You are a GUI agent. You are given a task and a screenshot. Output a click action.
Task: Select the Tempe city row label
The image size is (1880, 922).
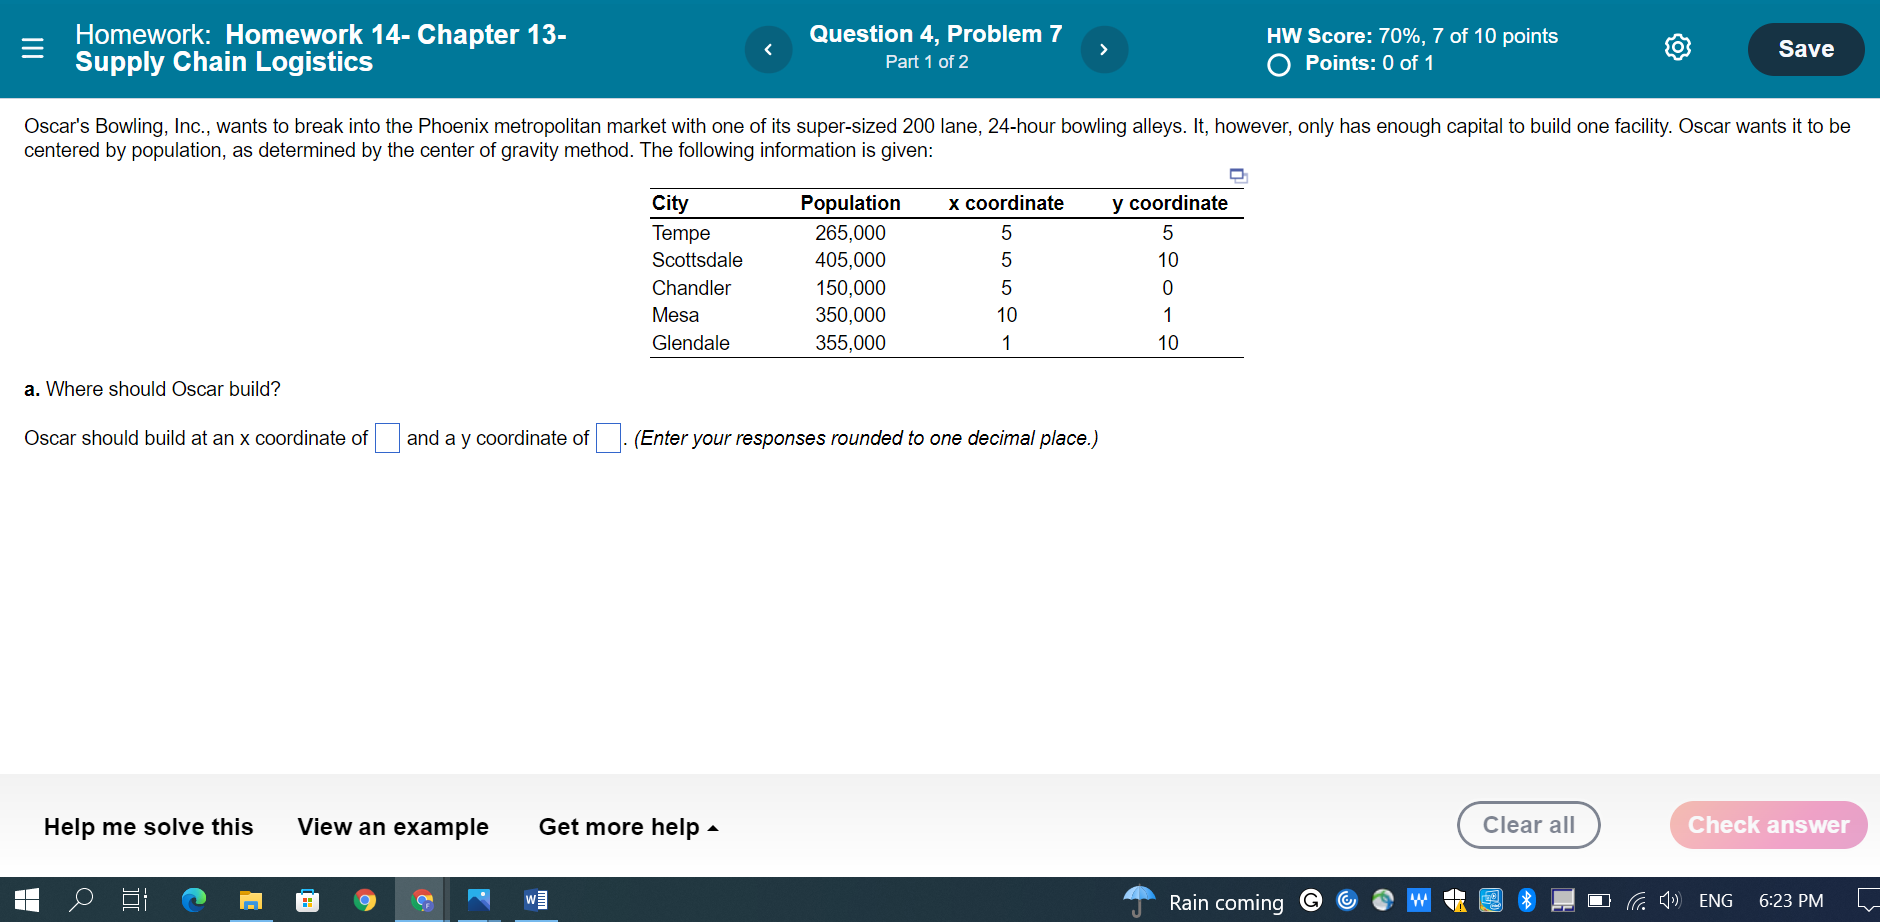click(681, 233)
